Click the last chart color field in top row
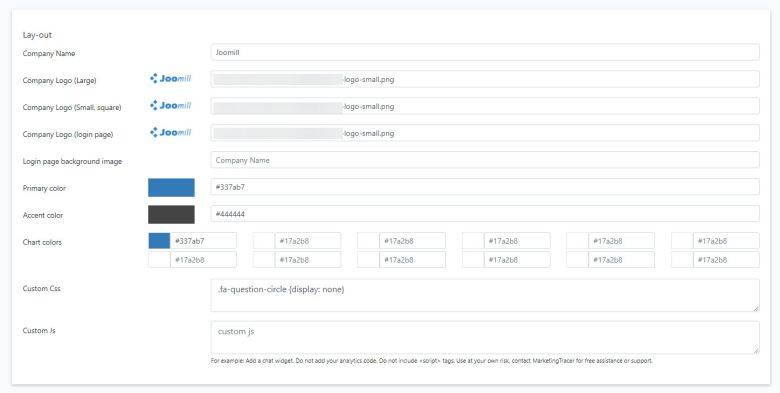This screenshot has width=780, height=393. click(726, 241)
